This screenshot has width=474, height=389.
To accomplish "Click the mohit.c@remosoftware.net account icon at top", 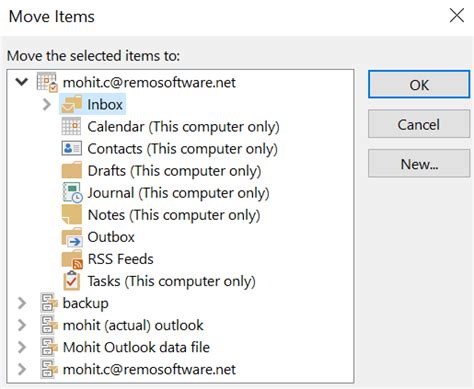I will [47, 82].
